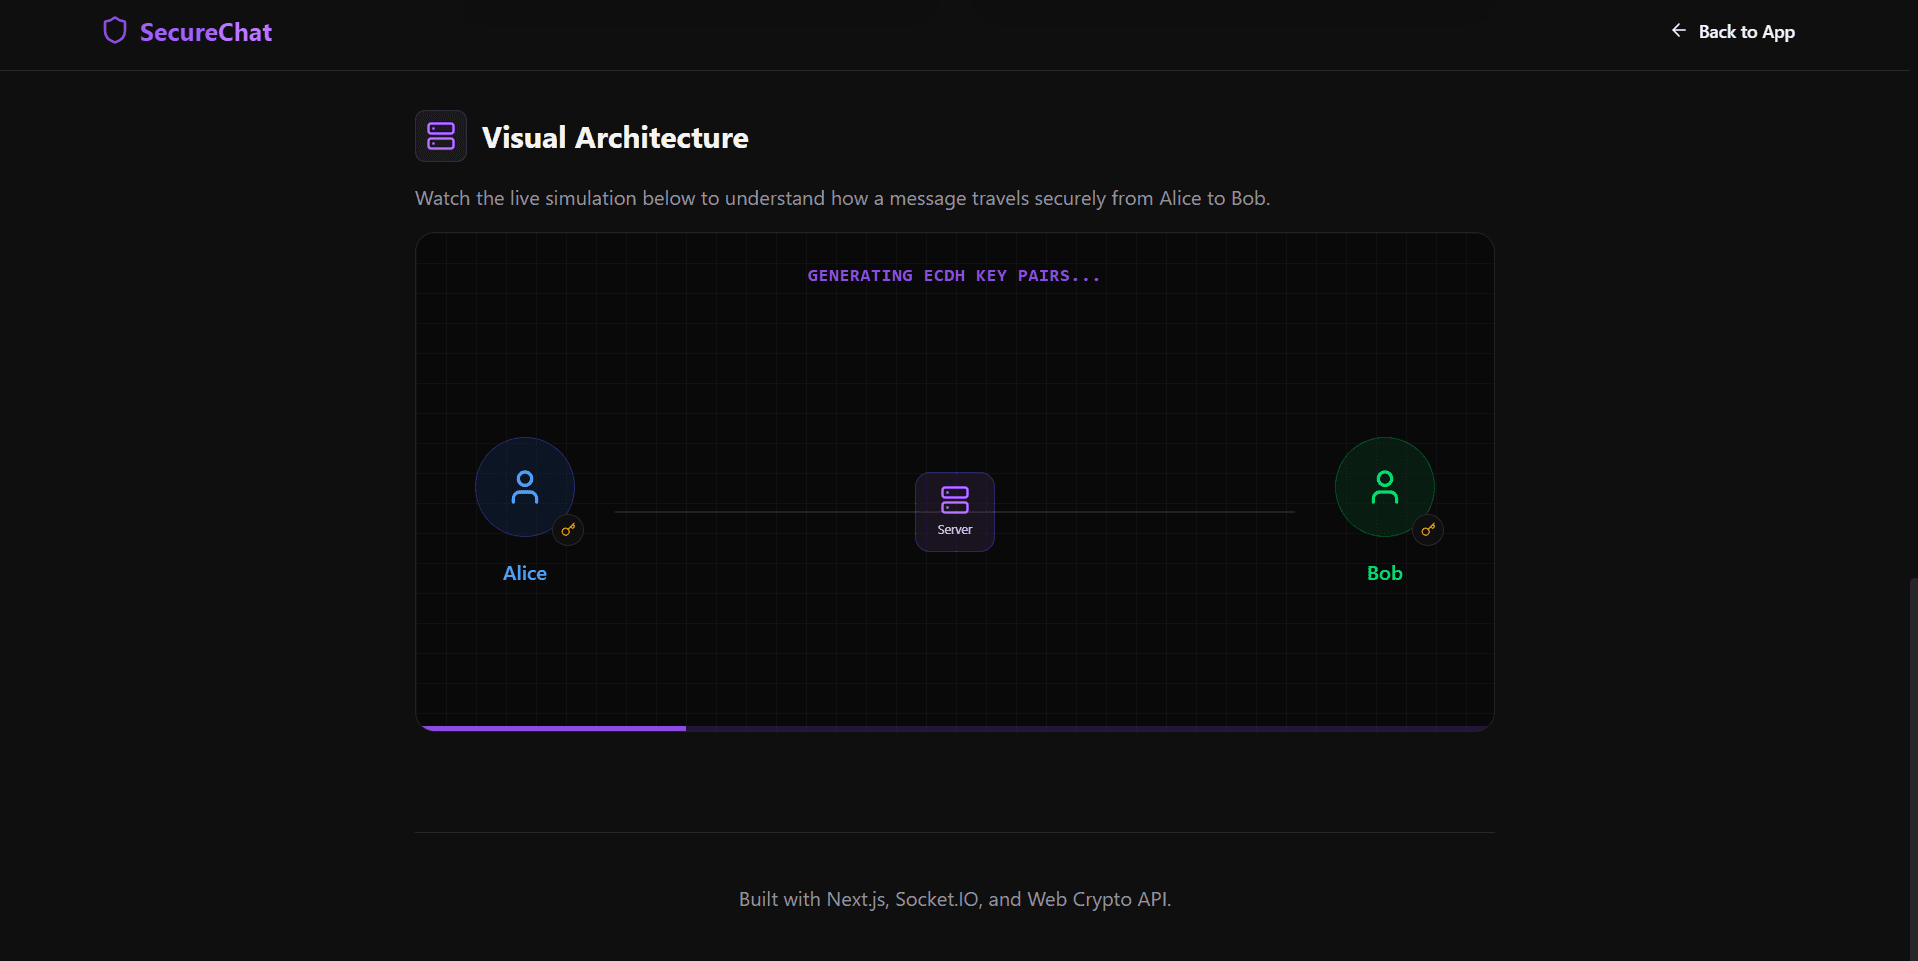Select the Bob name label

pyautogui.click(x=1384, y=573)
